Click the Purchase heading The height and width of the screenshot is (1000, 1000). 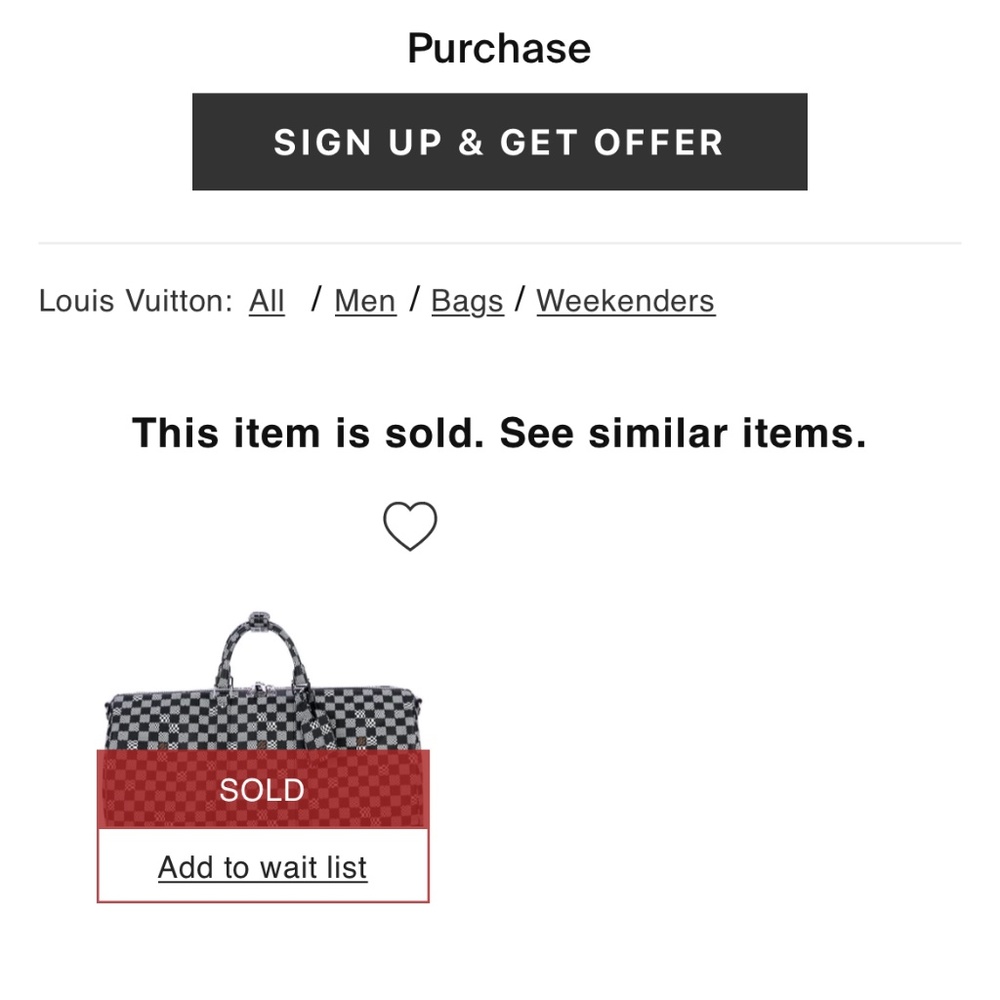tap(499, 48)
